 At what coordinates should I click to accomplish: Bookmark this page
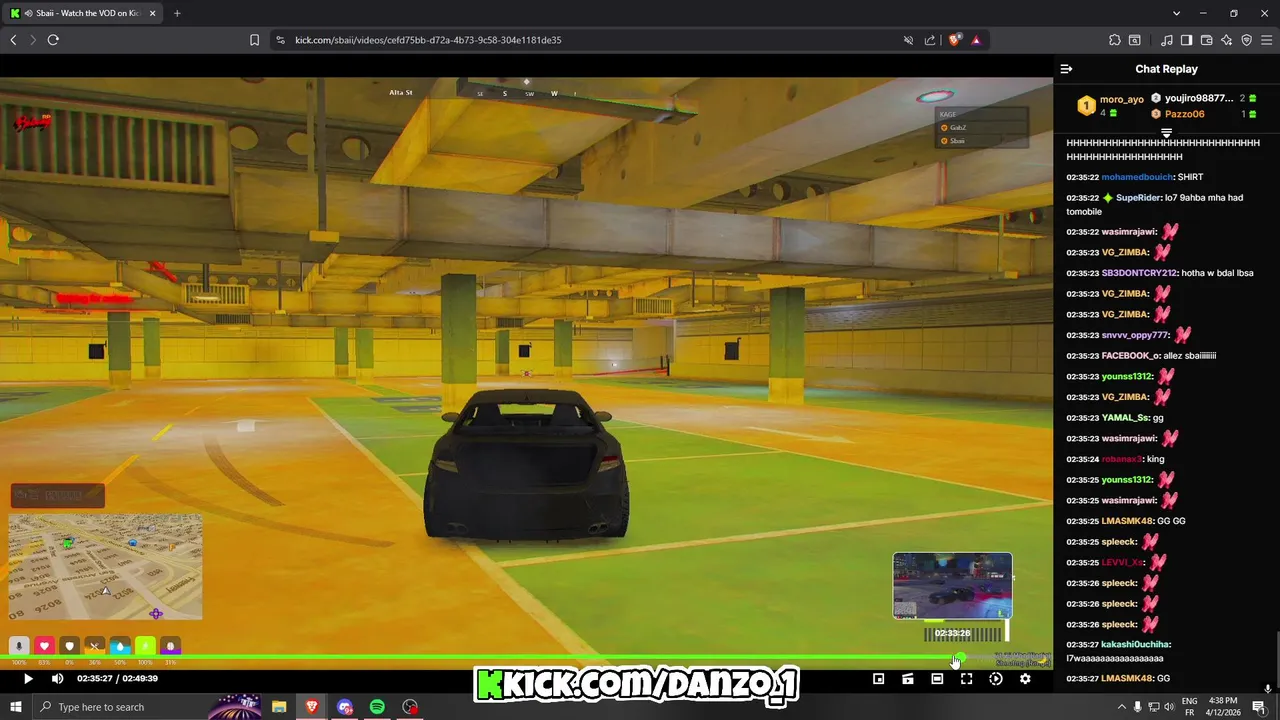tap(254, 40)
